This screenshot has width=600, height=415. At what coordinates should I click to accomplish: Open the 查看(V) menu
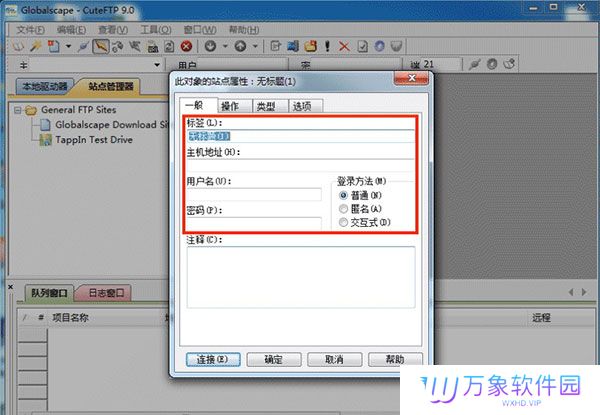coord(113,30)
